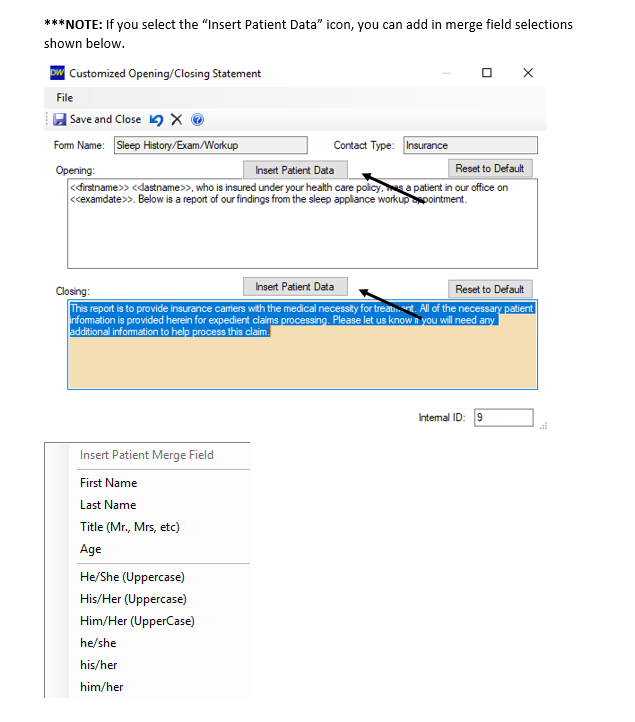Click the window resize grip near Internal ID
The height and width of the screenshot is (722, 635).
[543, 426]
